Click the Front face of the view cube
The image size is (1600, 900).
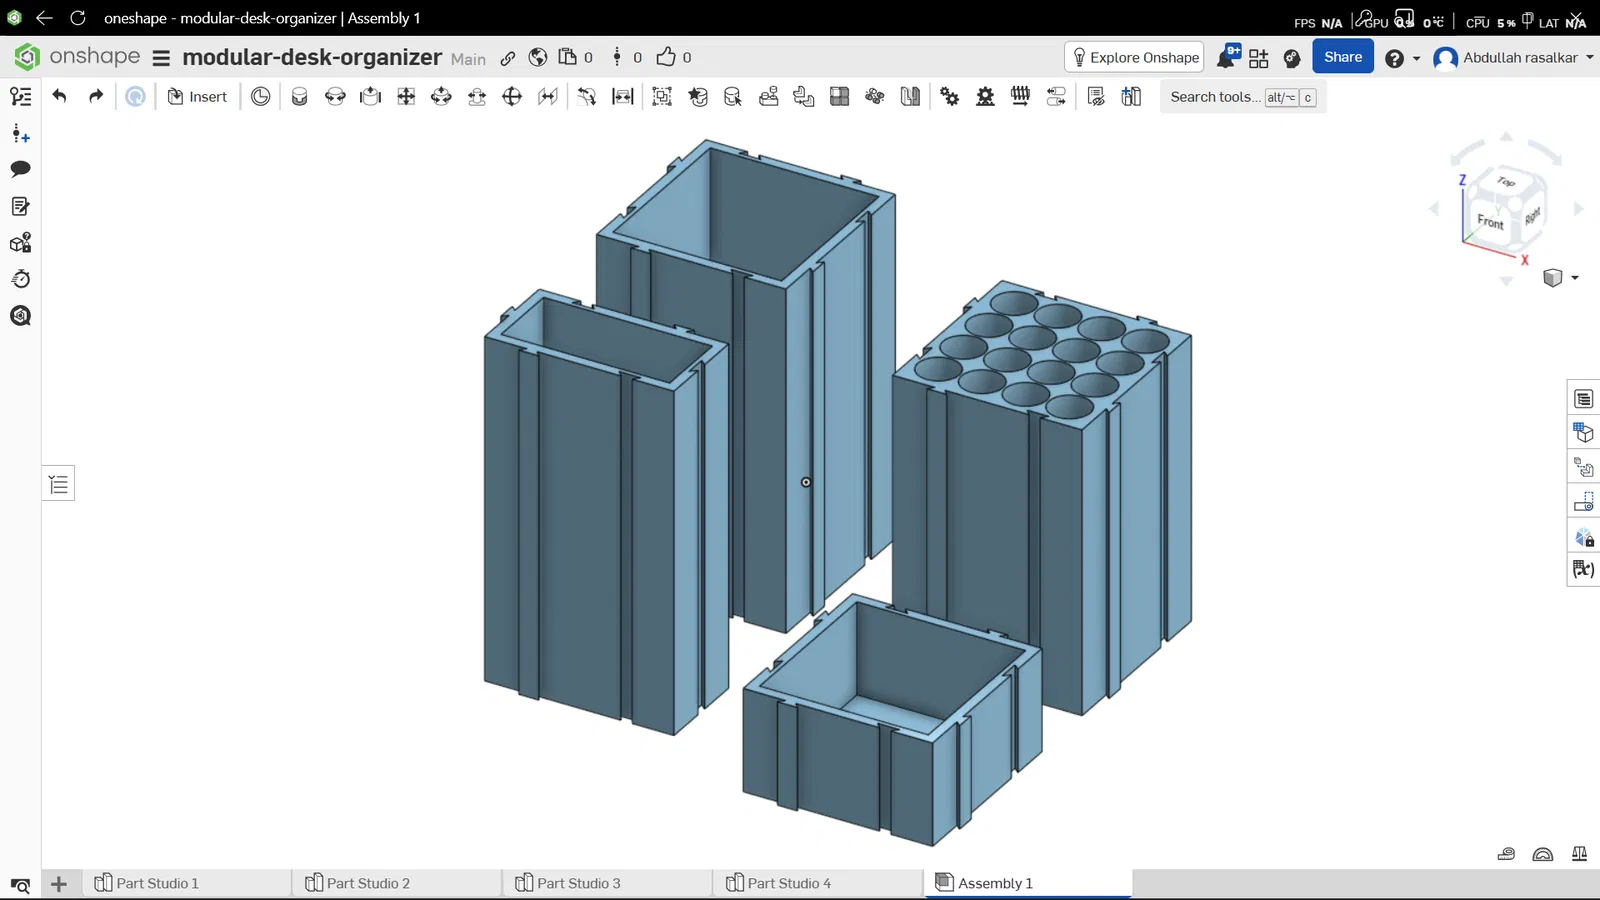1490,222
